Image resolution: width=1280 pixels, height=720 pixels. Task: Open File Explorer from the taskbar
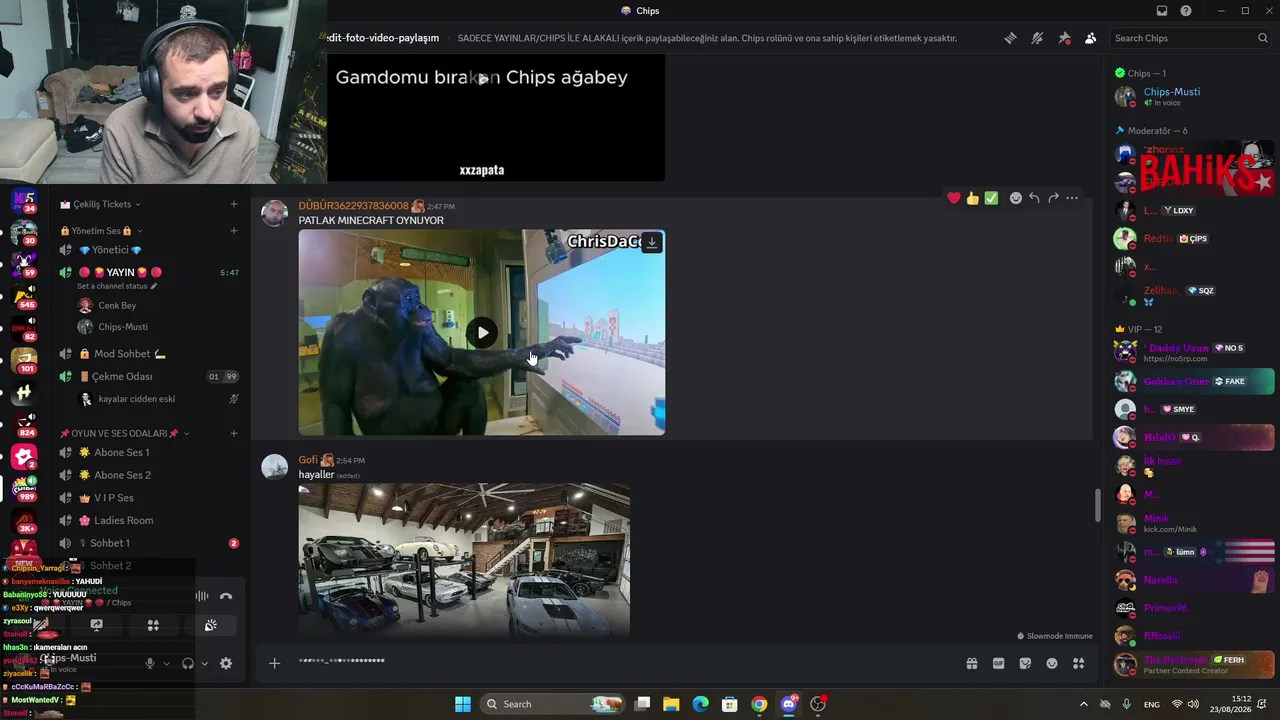tap(671, 704)
